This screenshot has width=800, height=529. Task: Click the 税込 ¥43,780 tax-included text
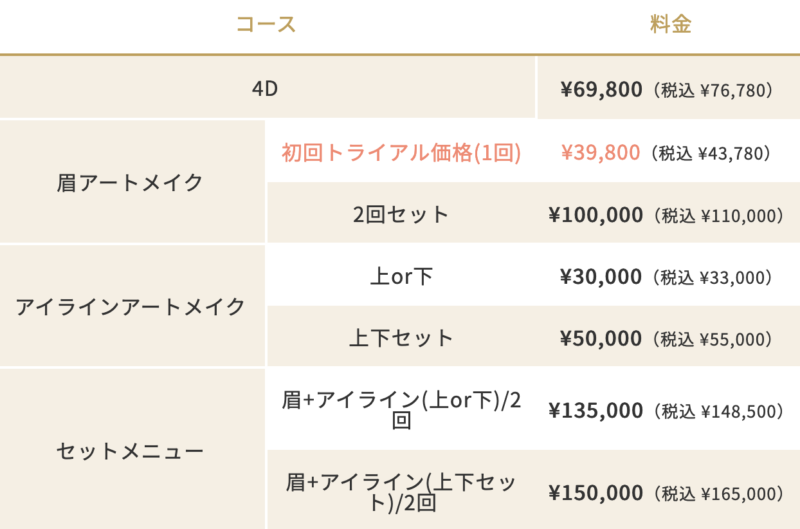click(711, 153)
